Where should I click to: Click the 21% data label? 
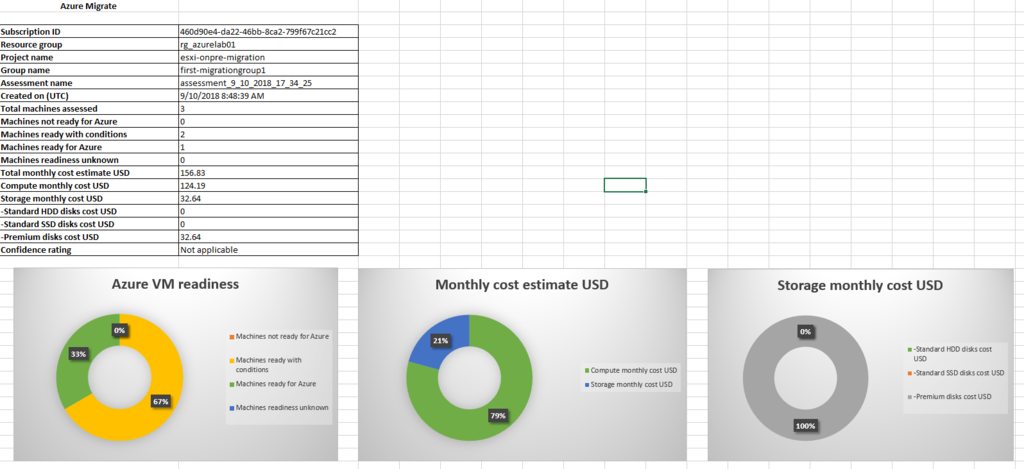pos(440,340)
